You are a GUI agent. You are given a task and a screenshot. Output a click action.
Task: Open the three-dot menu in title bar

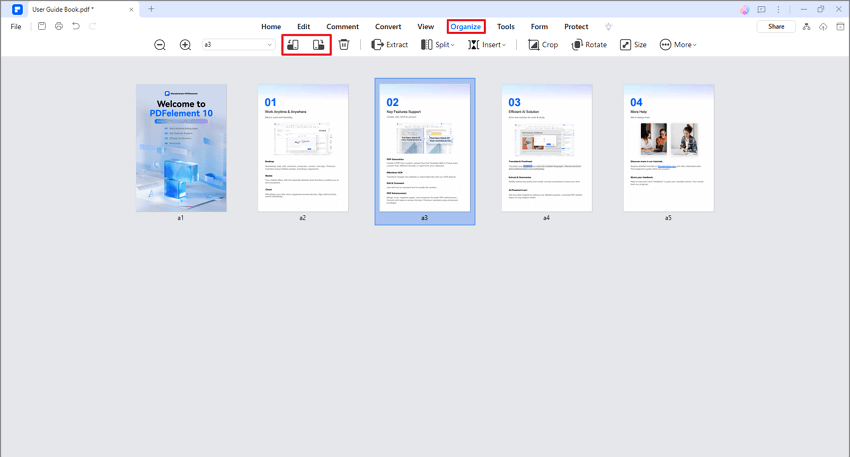tap(778, 9)
